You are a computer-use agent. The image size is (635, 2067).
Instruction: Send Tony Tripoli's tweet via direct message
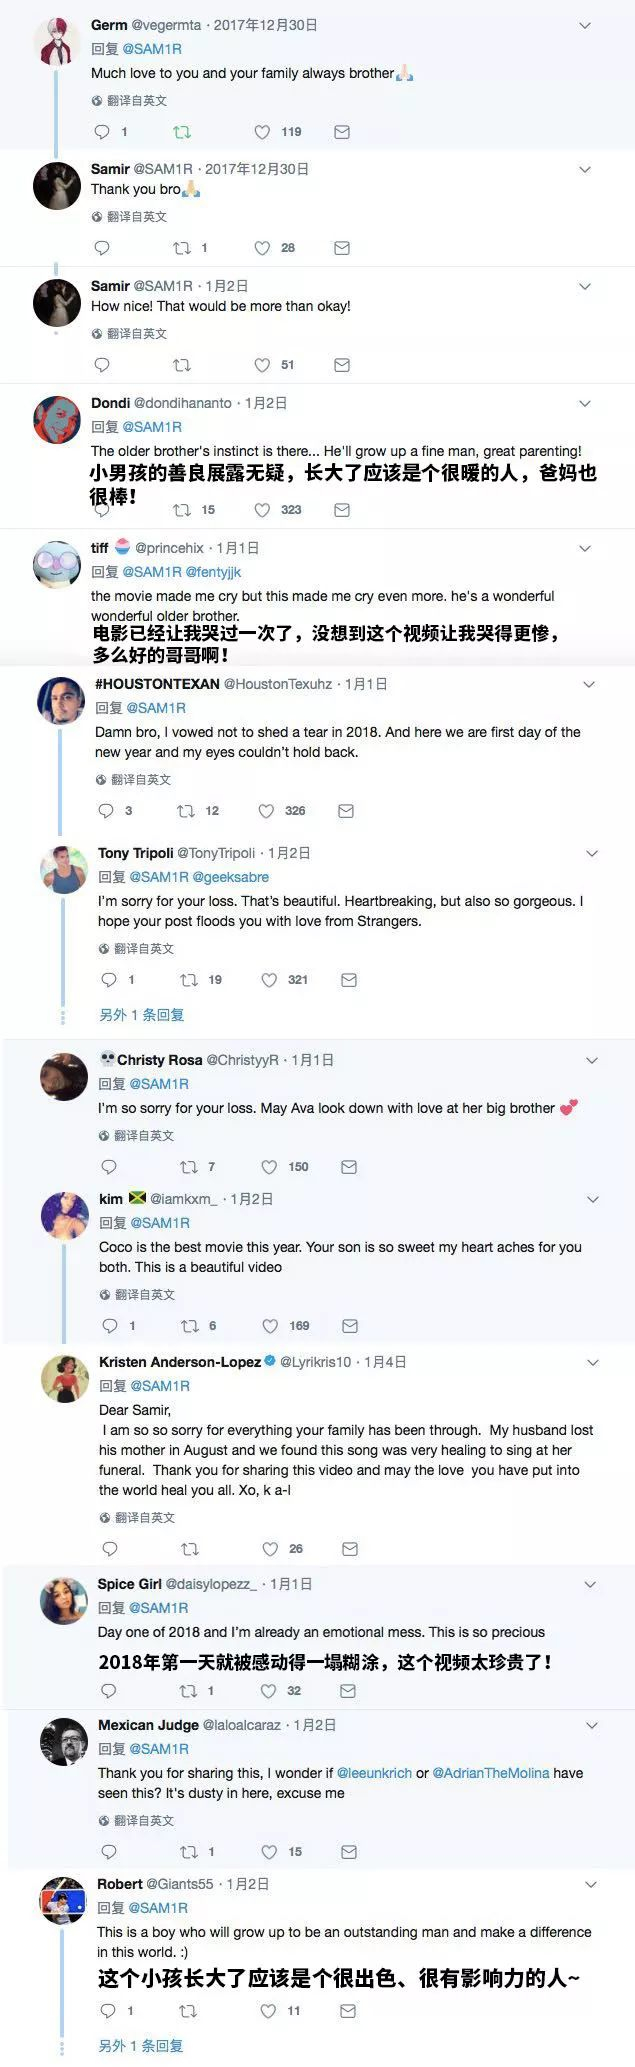349,980
